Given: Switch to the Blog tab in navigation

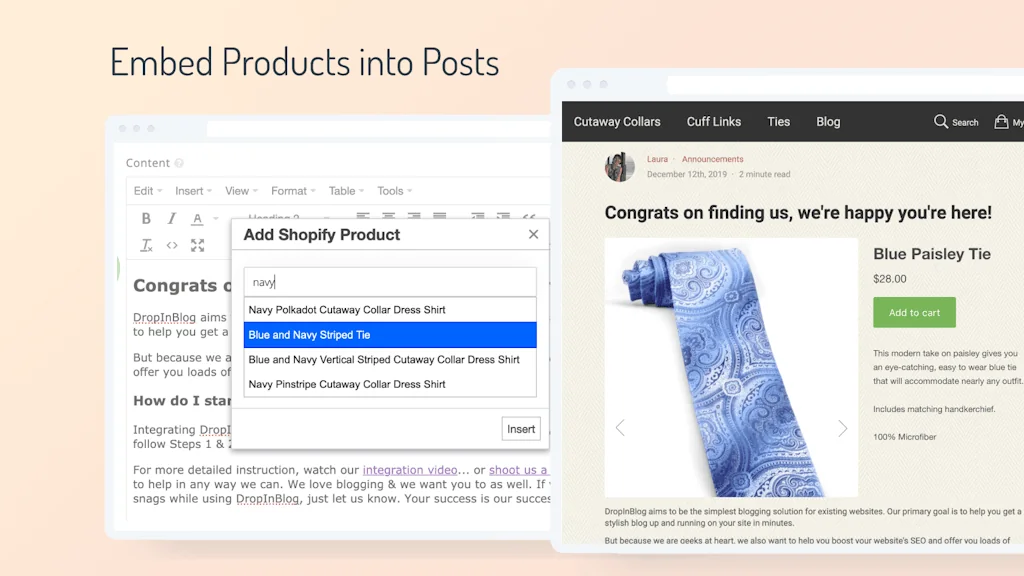Looking at the screenshot, I should click(x=828, y=121).
